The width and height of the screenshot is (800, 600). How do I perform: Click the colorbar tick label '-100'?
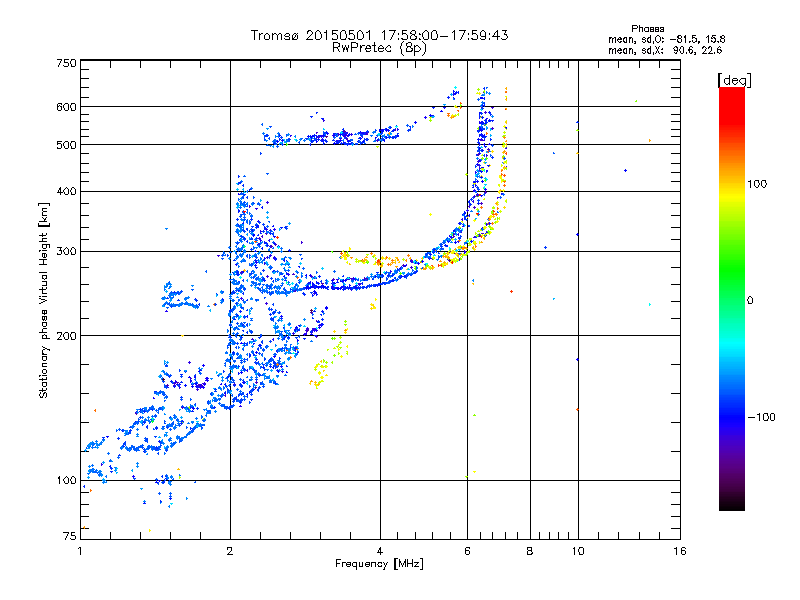click(761, 417)
